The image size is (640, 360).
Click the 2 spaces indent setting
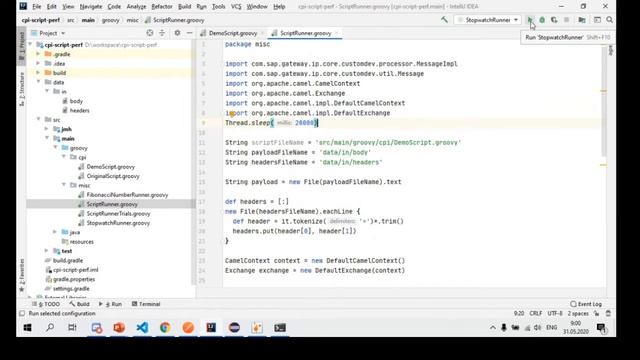(x=578, y=313)
